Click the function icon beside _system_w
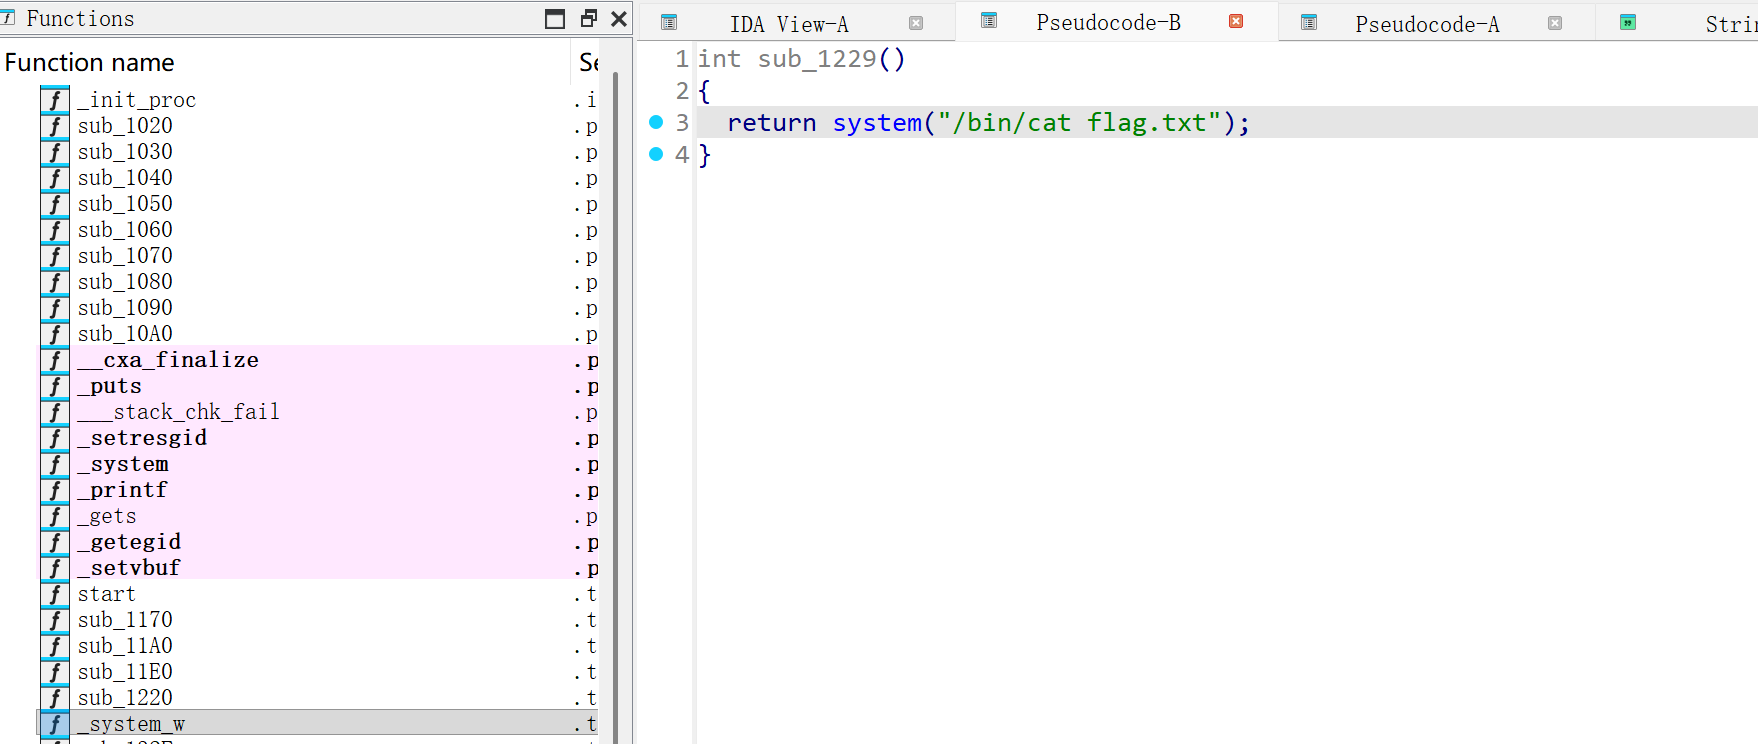The width and height of the screenshot is (1758, 744). tap(55, 724)
